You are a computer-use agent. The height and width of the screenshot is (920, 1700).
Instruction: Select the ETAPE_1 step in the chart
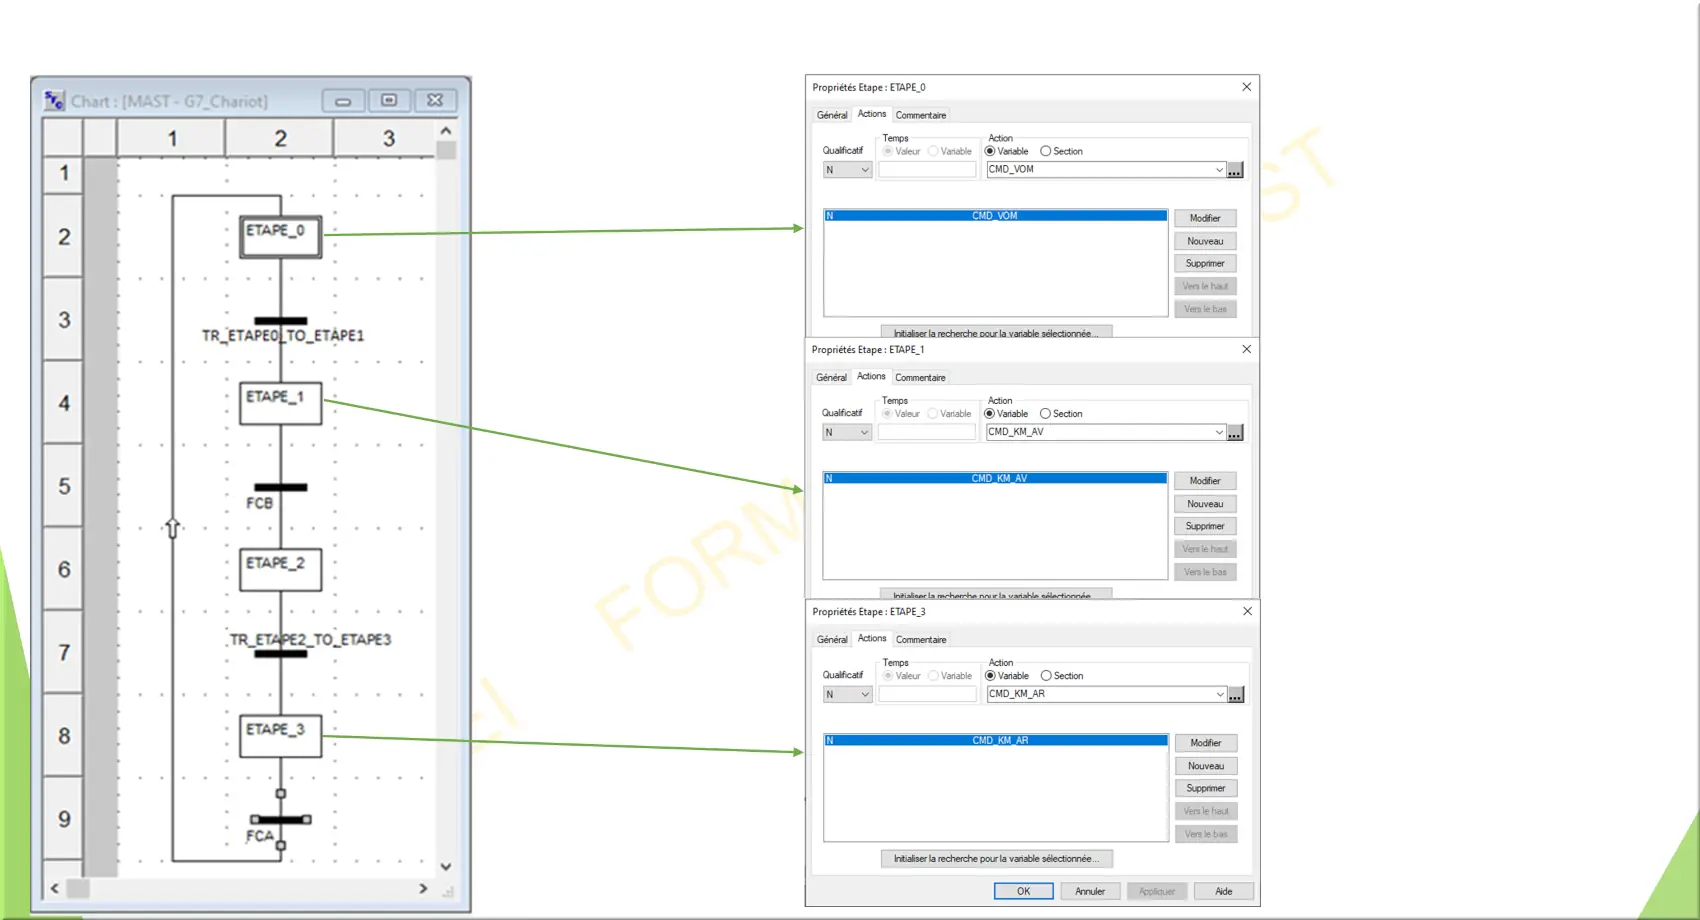click(x=280, y=403)
